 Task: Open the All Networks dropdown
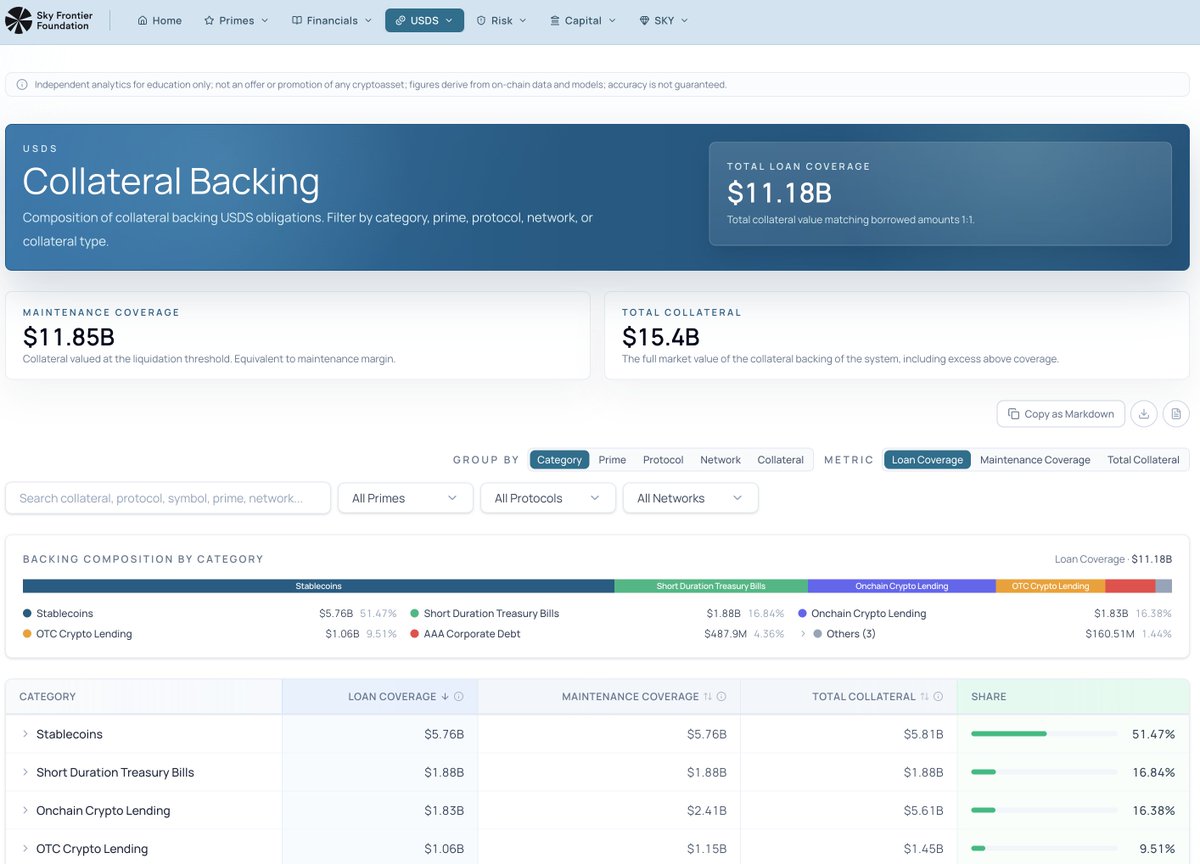pos(690,498)
